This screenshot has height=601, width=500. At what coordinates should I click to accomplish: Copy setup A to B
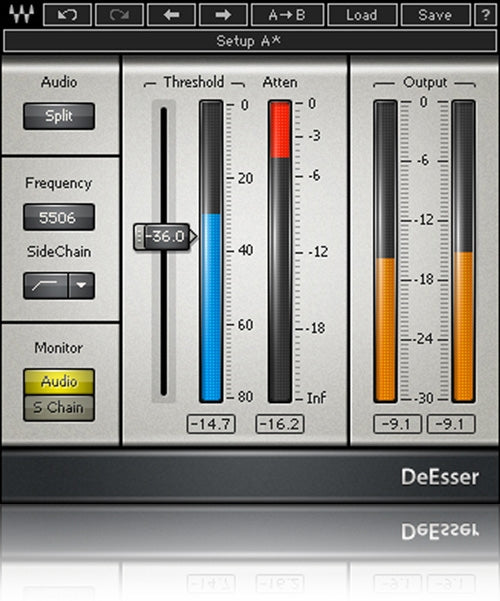(x=287, y=15)
